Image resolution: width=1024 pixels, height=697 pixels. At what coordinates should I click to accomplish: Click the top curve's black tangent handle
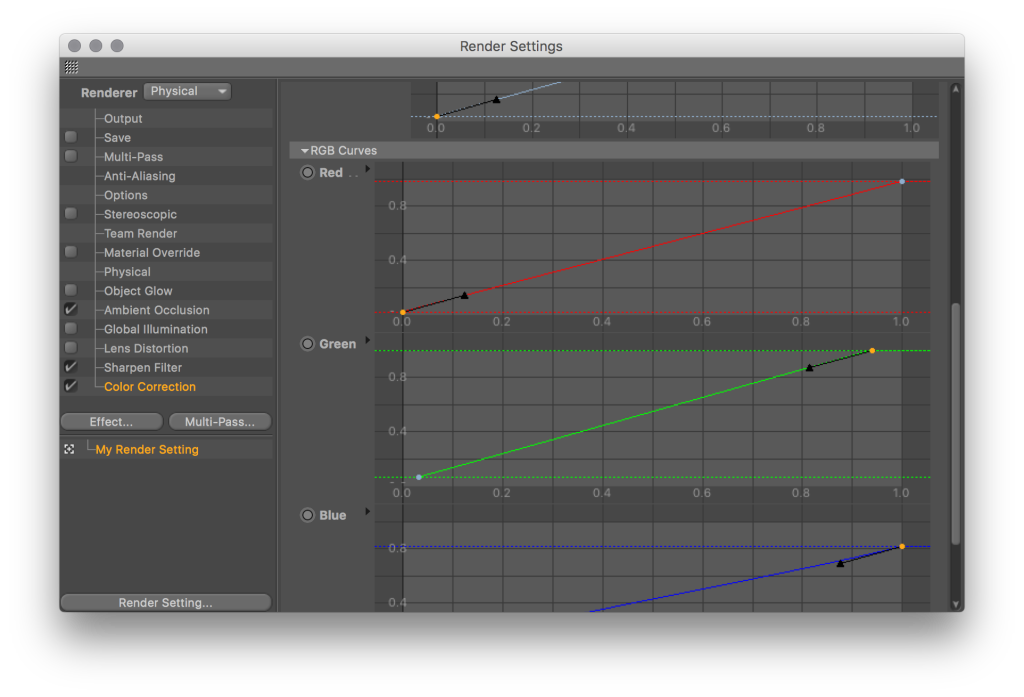coord(496,99)
